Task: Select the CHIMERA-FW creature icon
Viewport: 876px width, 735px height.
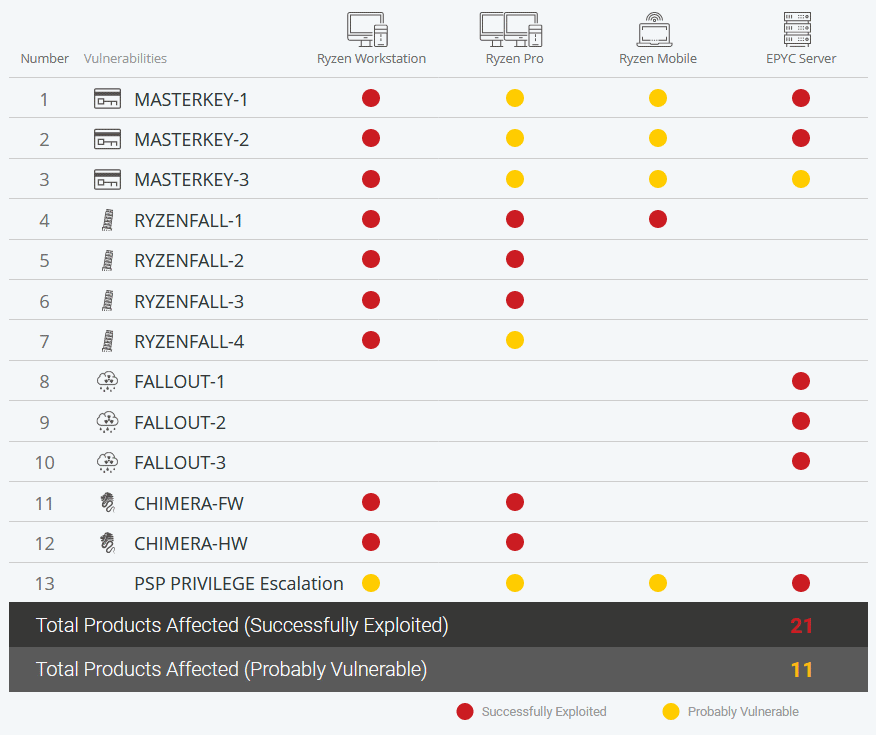Action: tap(107, 502)
